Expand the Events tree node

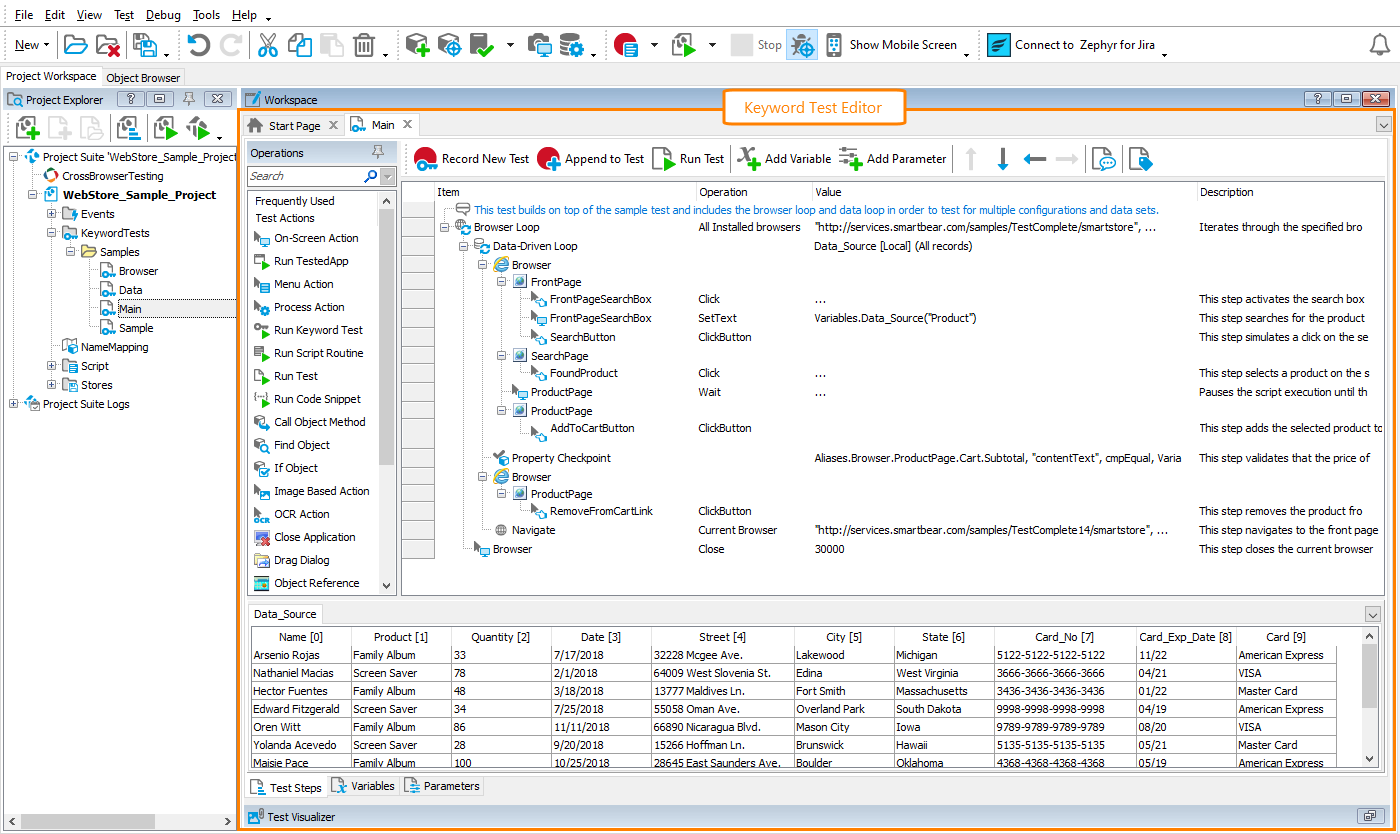(51, 214)
